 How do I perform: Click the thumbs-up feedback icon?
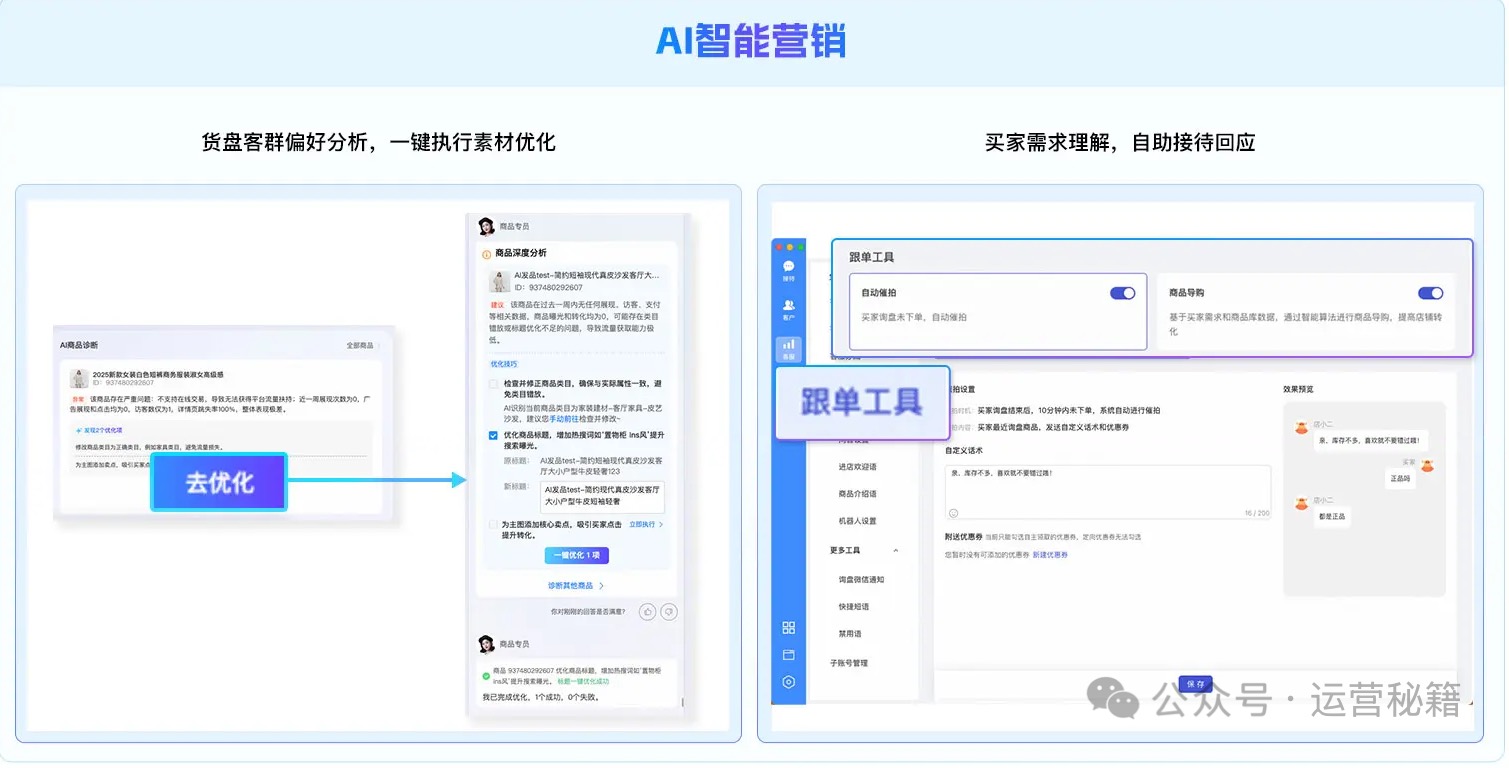pos(647,611)
